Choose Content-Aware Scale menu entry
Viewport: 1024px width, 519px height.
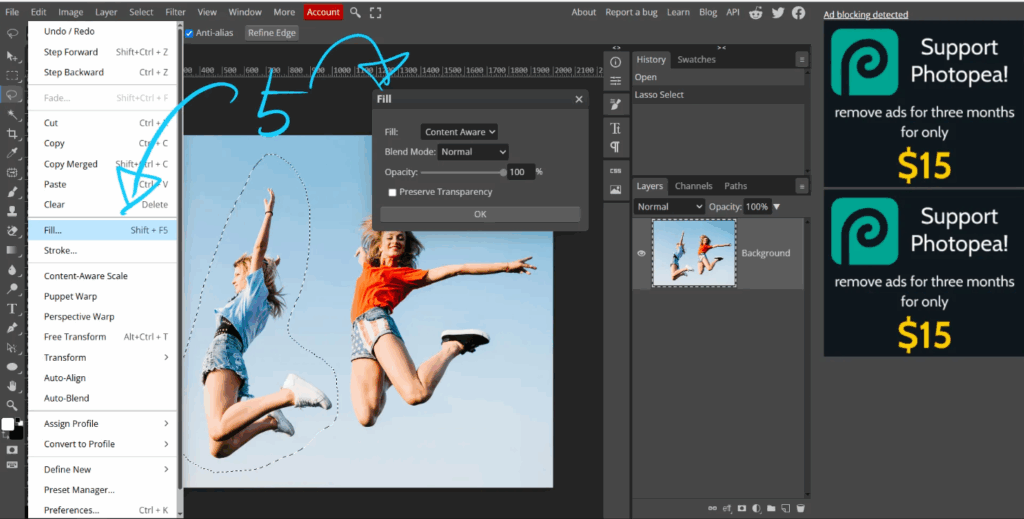[x=103, y=275]
